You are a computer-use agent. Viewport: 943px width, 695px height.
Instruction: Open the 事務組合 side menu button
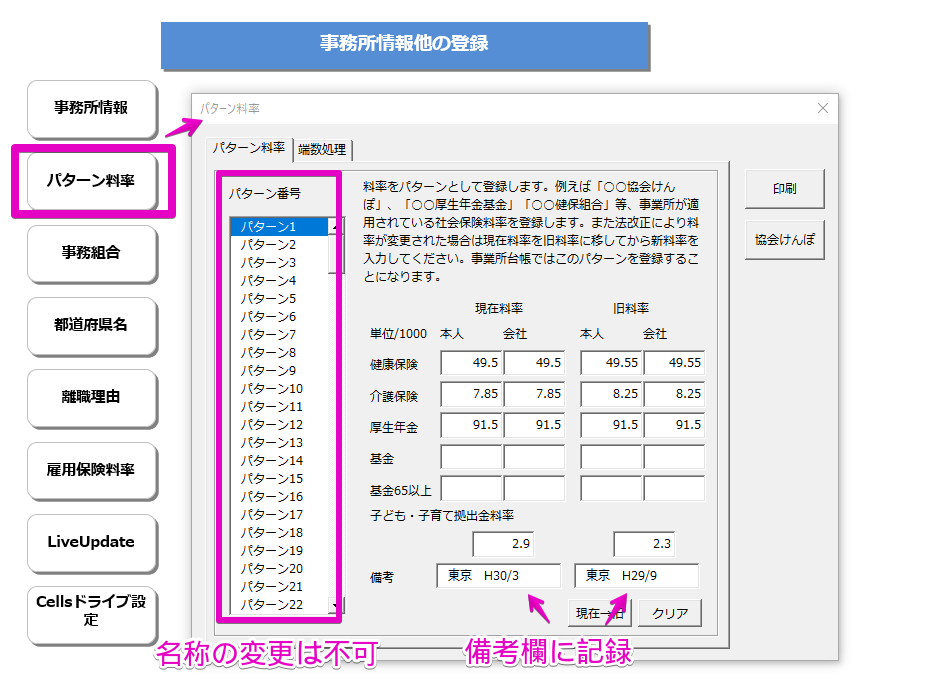[x=92, y=253]
